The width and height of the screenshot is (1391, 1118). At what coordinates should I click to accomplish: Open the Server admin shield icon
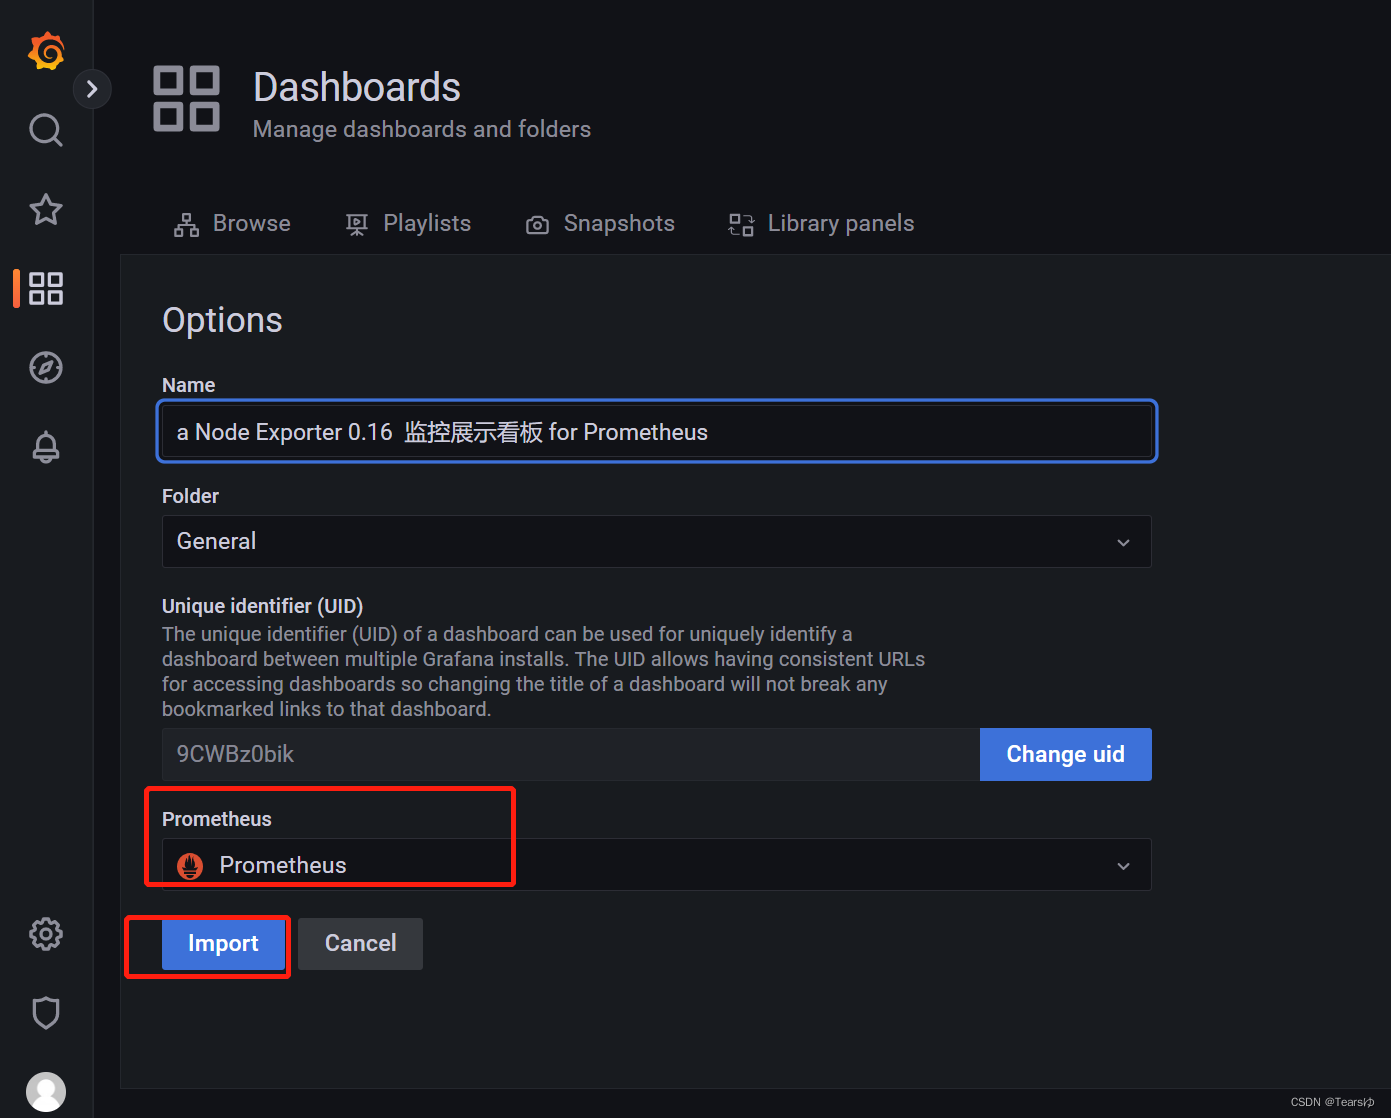[46, 1013]
